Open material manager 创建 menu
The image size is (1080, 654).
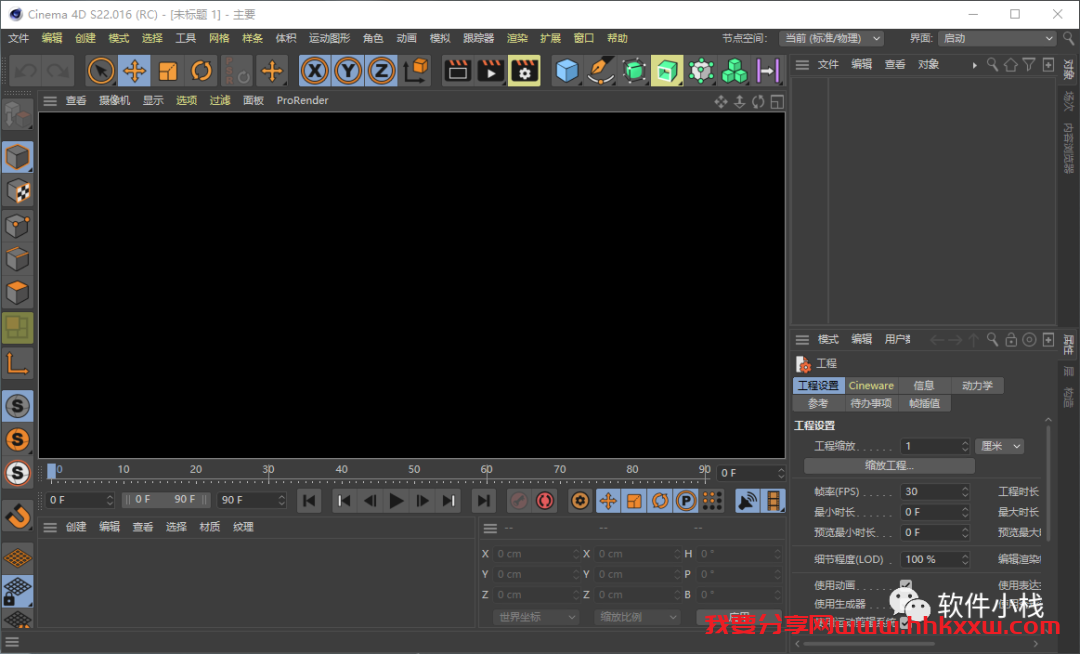point(76,527)
